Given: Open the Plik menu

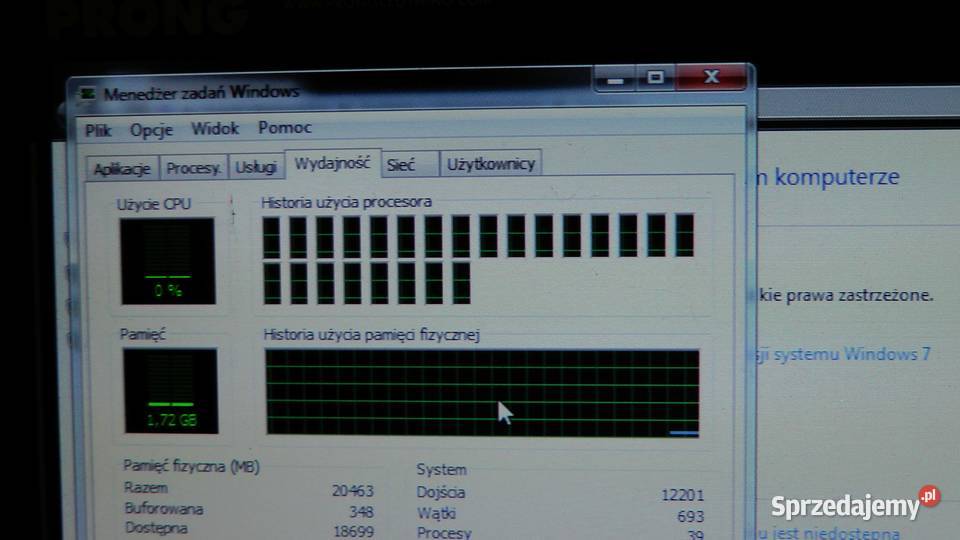Looking at the screenshot, I should [x=98, y=130].
